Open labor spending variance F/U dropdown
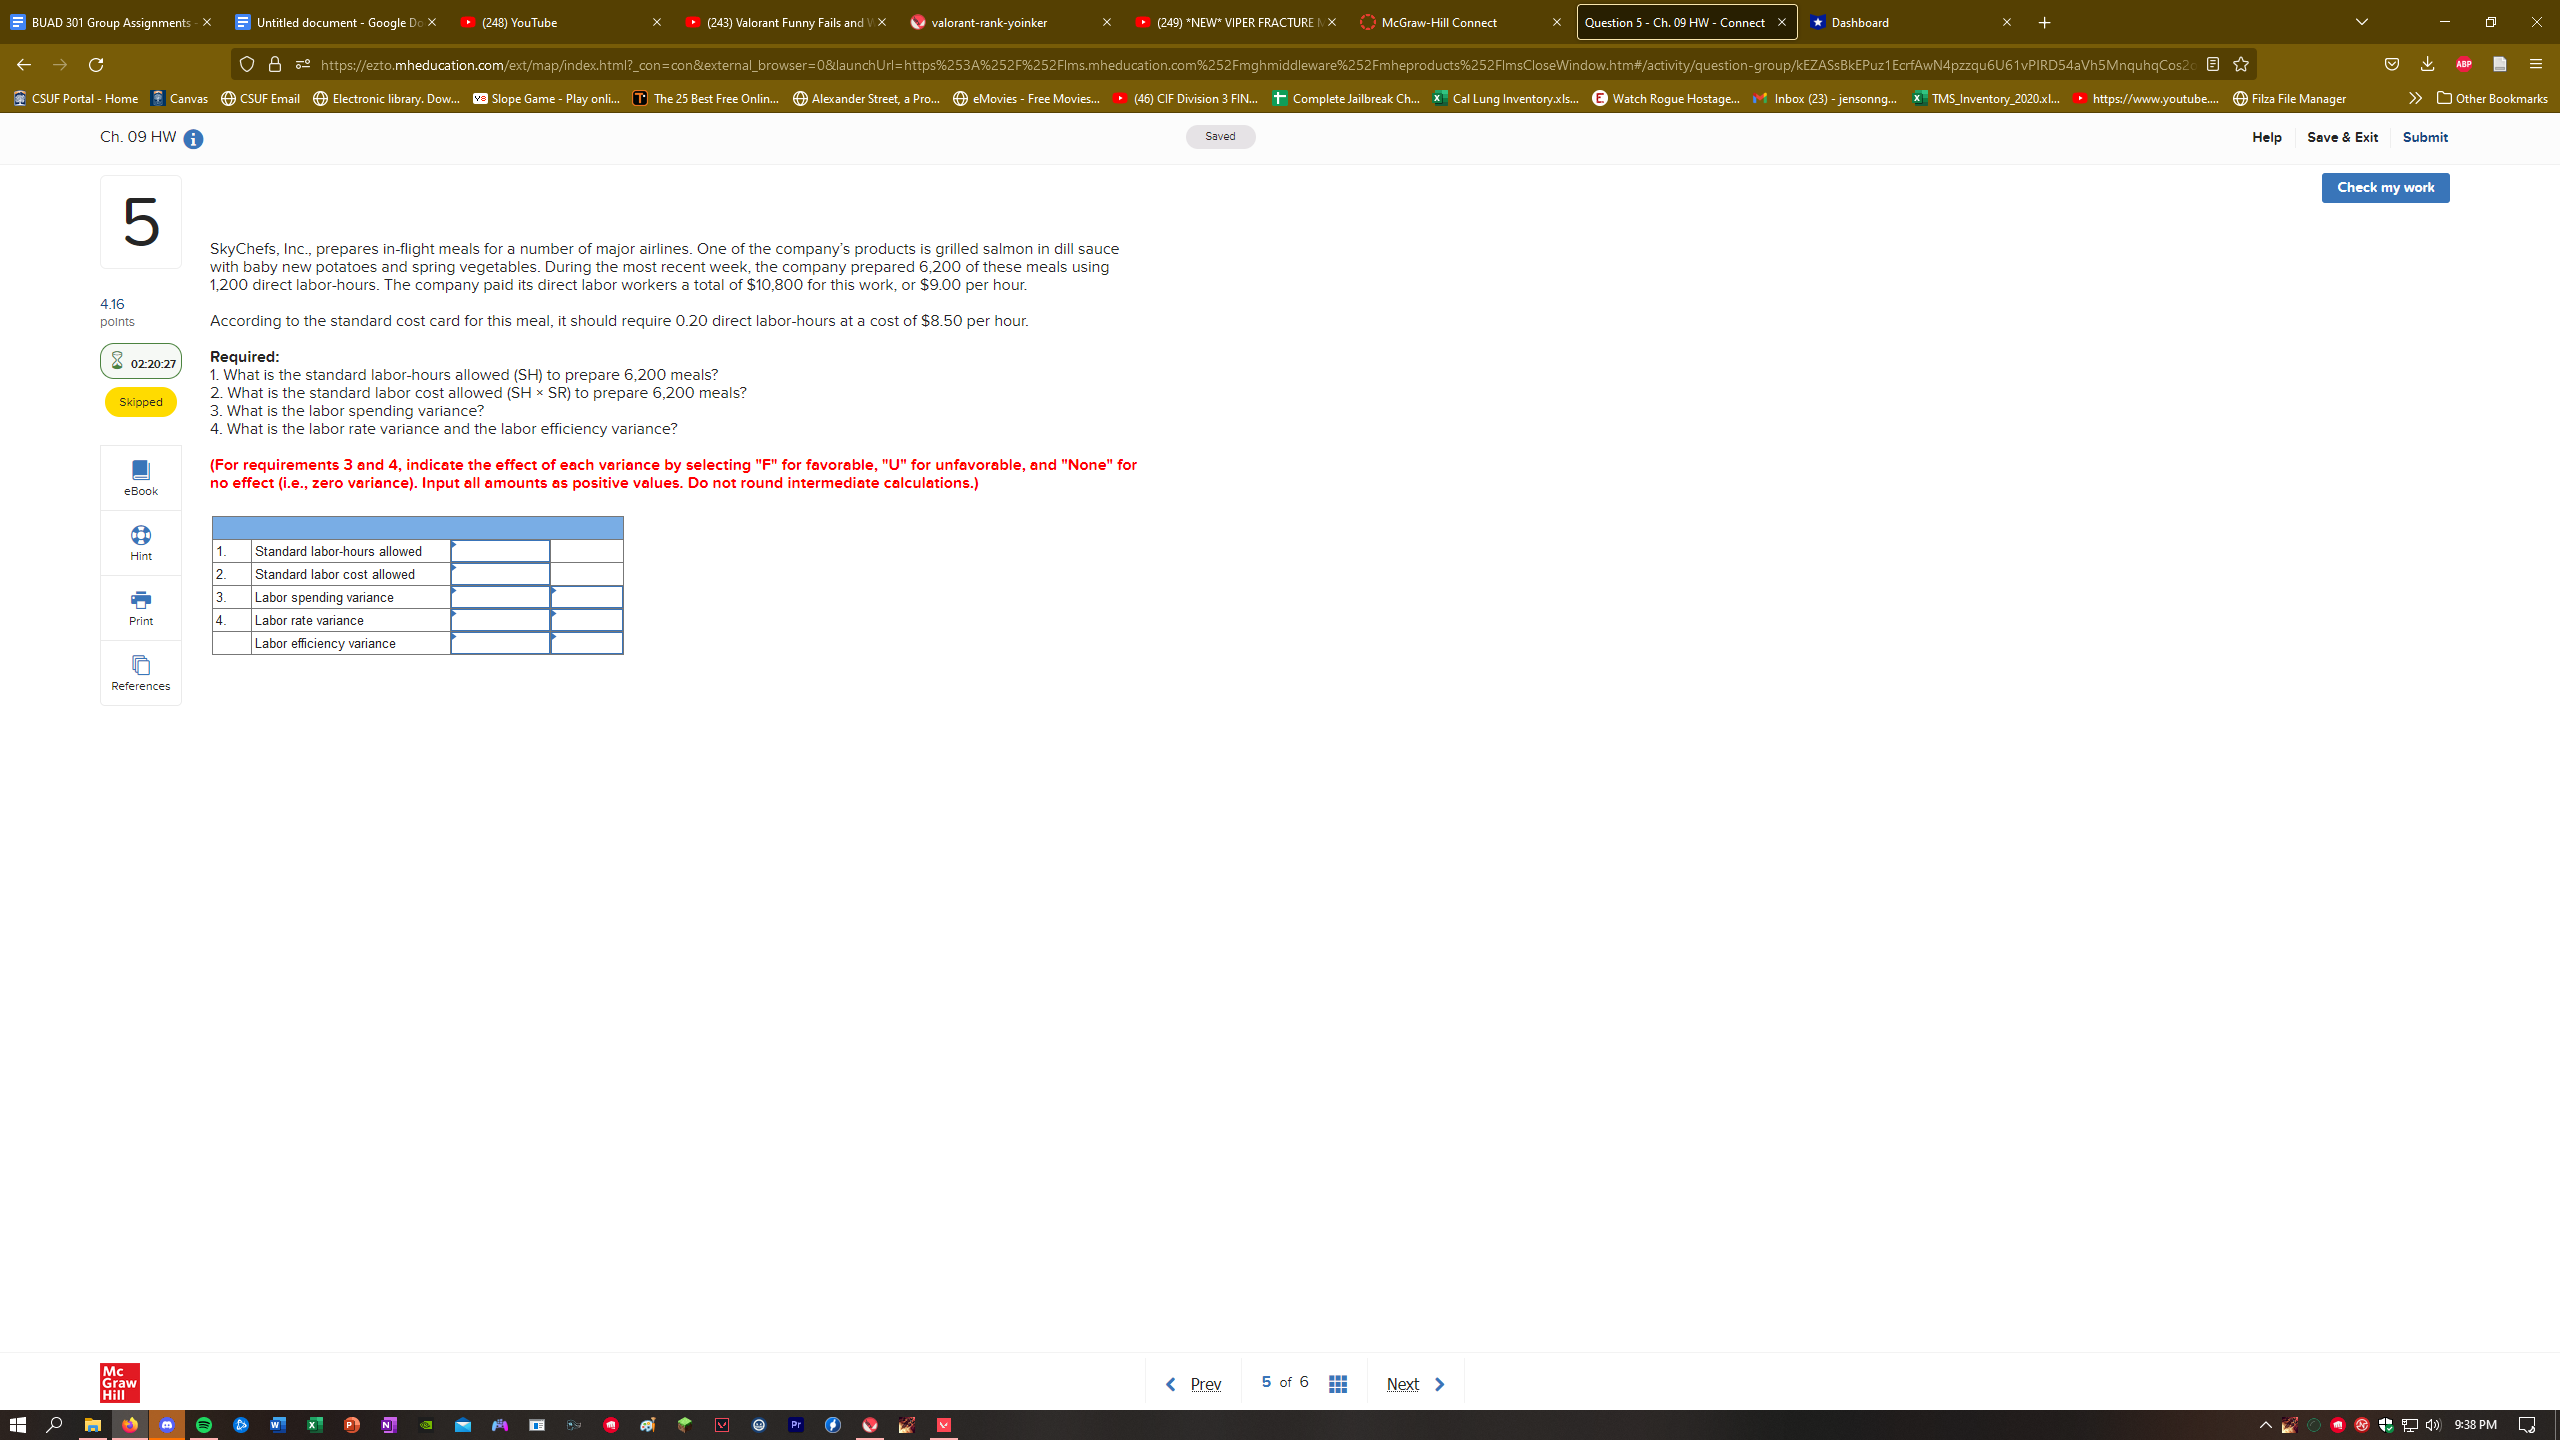This screenshot has width=2560, height=1440. pyautogui.click(x=587, y=597)
